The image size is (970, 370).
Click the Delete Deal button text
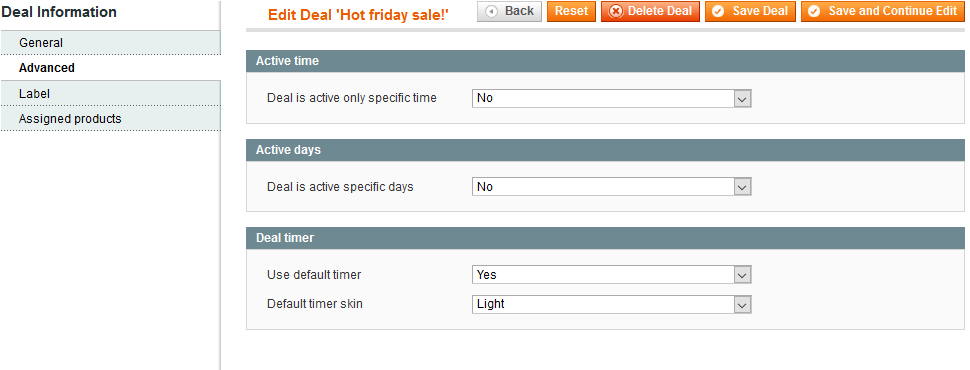(660, 11)
